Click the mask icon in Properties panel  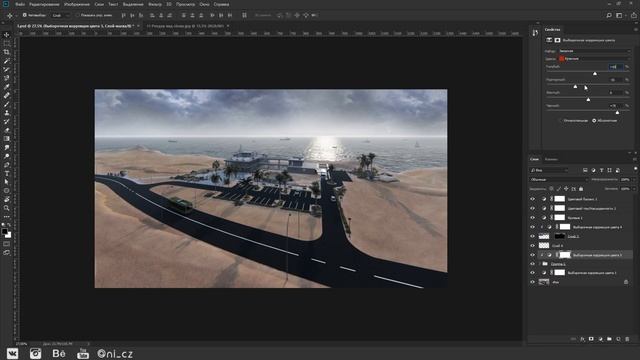point(558,40)
